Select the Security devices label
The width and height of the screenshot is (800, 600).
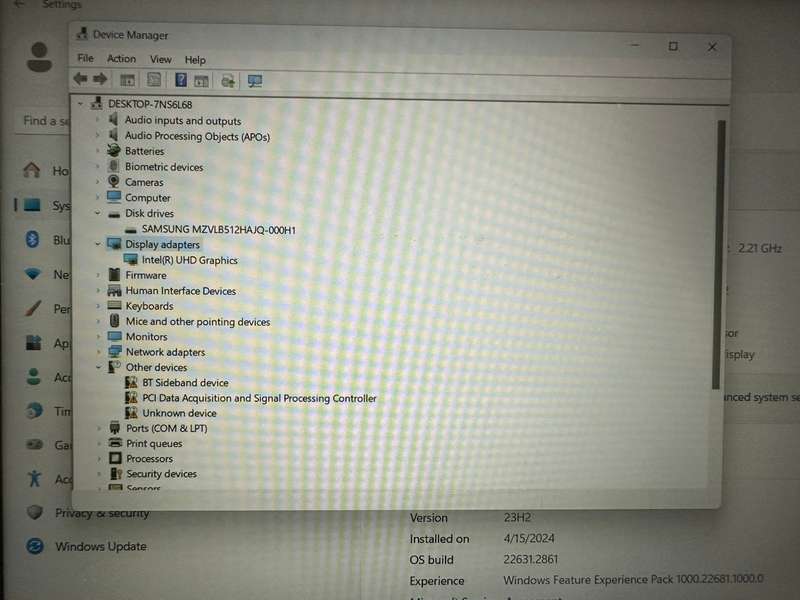161,474
